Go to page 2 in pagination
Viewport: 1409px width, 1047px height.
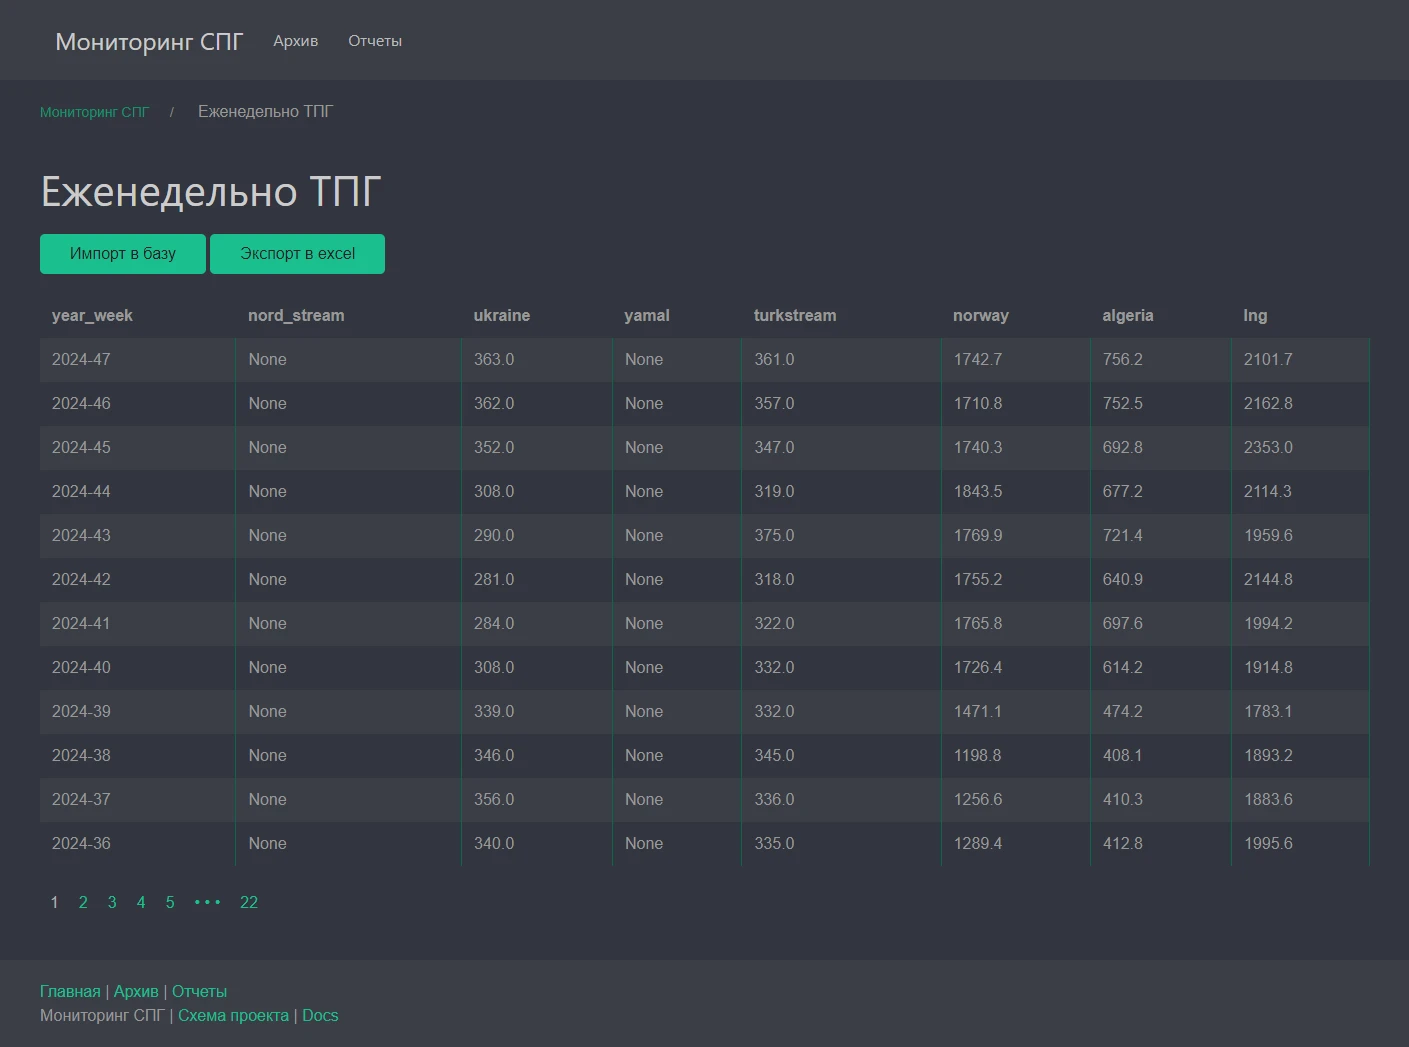tap(83, 902)
